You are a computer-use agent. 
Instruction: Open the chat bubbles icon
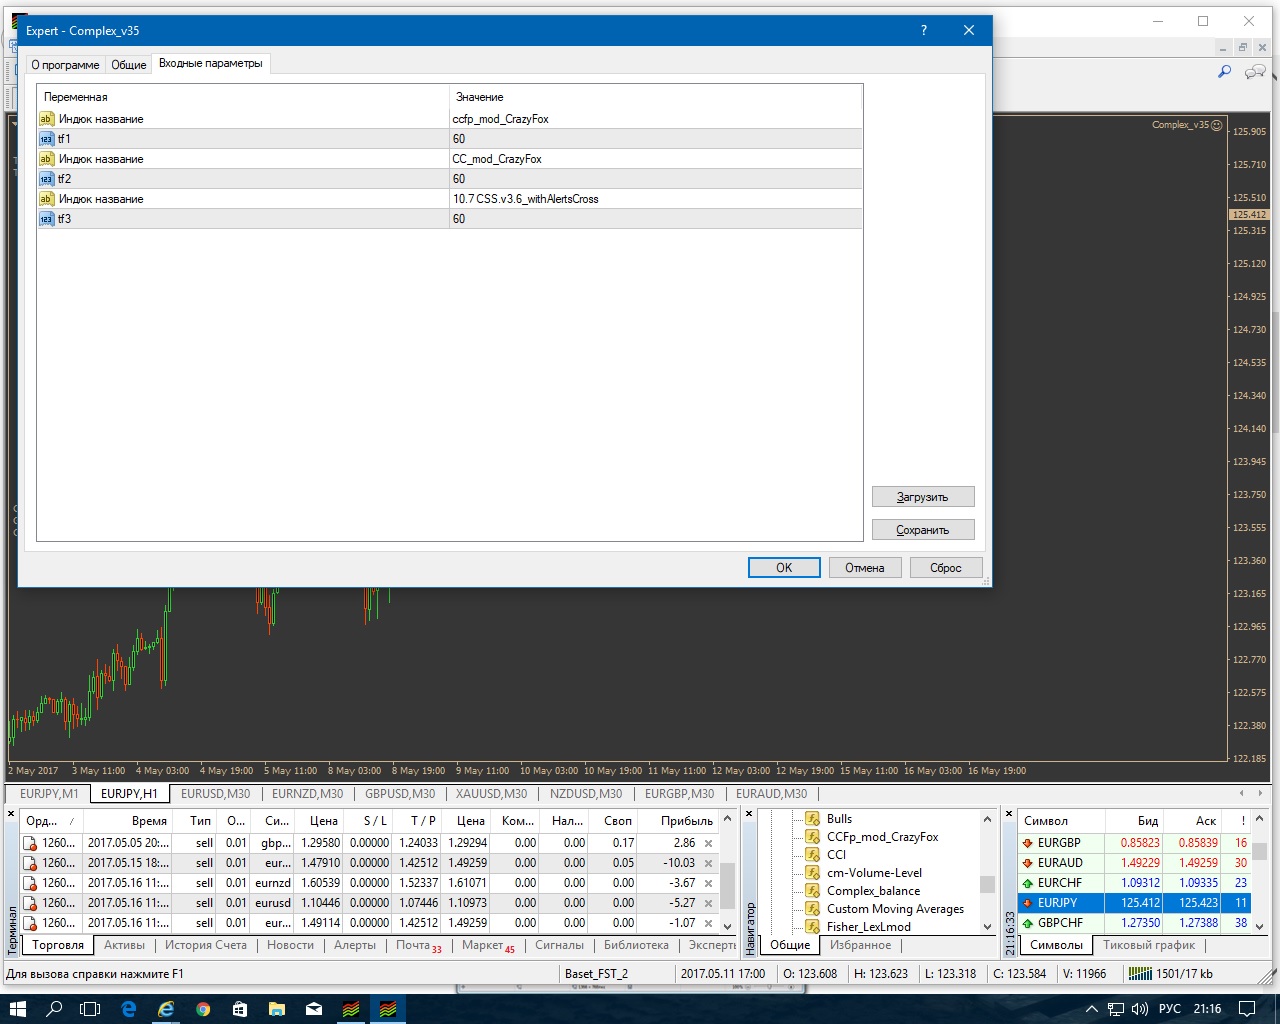[x=1254, y=72]
